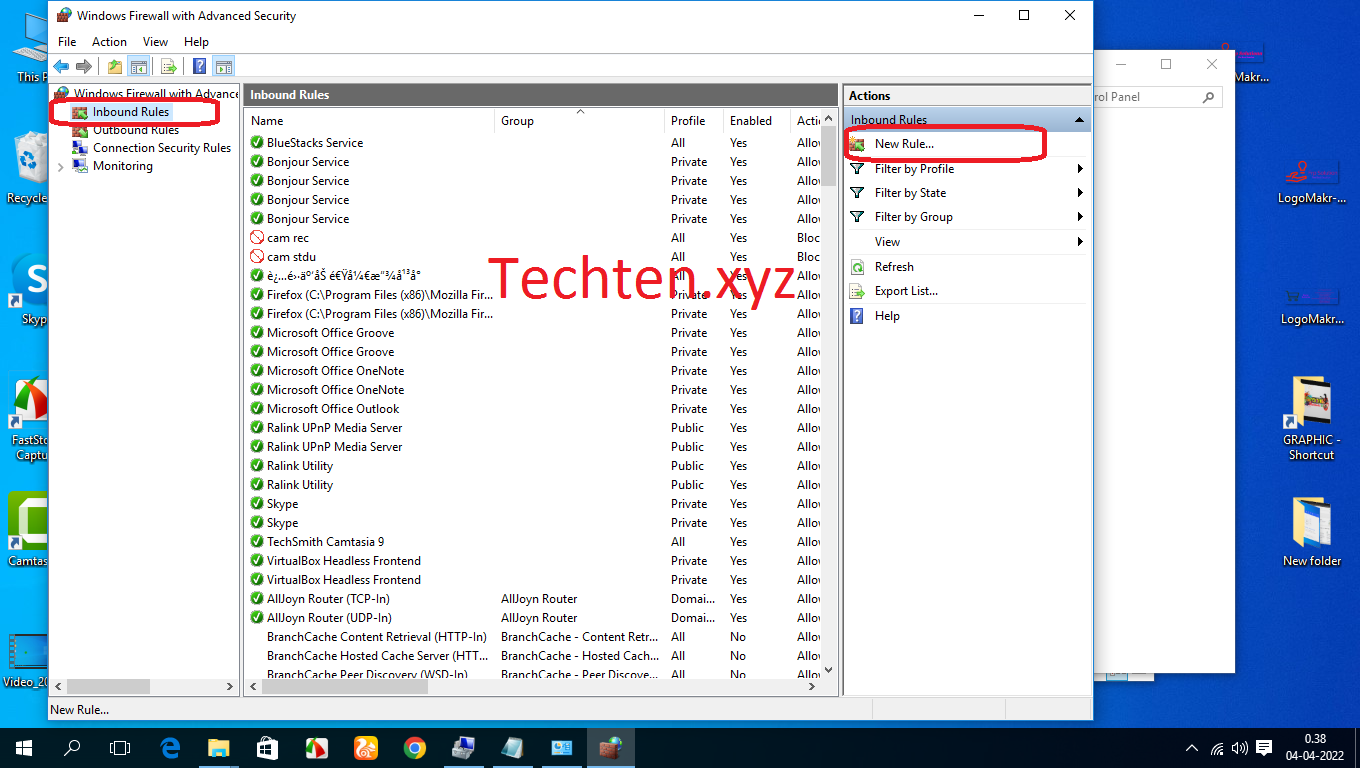Toggle the Show/Hide Action Pane toolbar button
Image resolution: width=1360 pixels, height=768 pixels.
pyautogui.click(x=224, y=67)
